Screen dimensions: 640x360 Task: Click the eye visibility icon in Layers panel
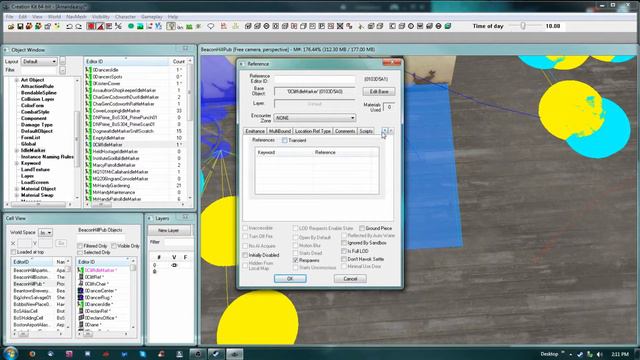[174, 265]
